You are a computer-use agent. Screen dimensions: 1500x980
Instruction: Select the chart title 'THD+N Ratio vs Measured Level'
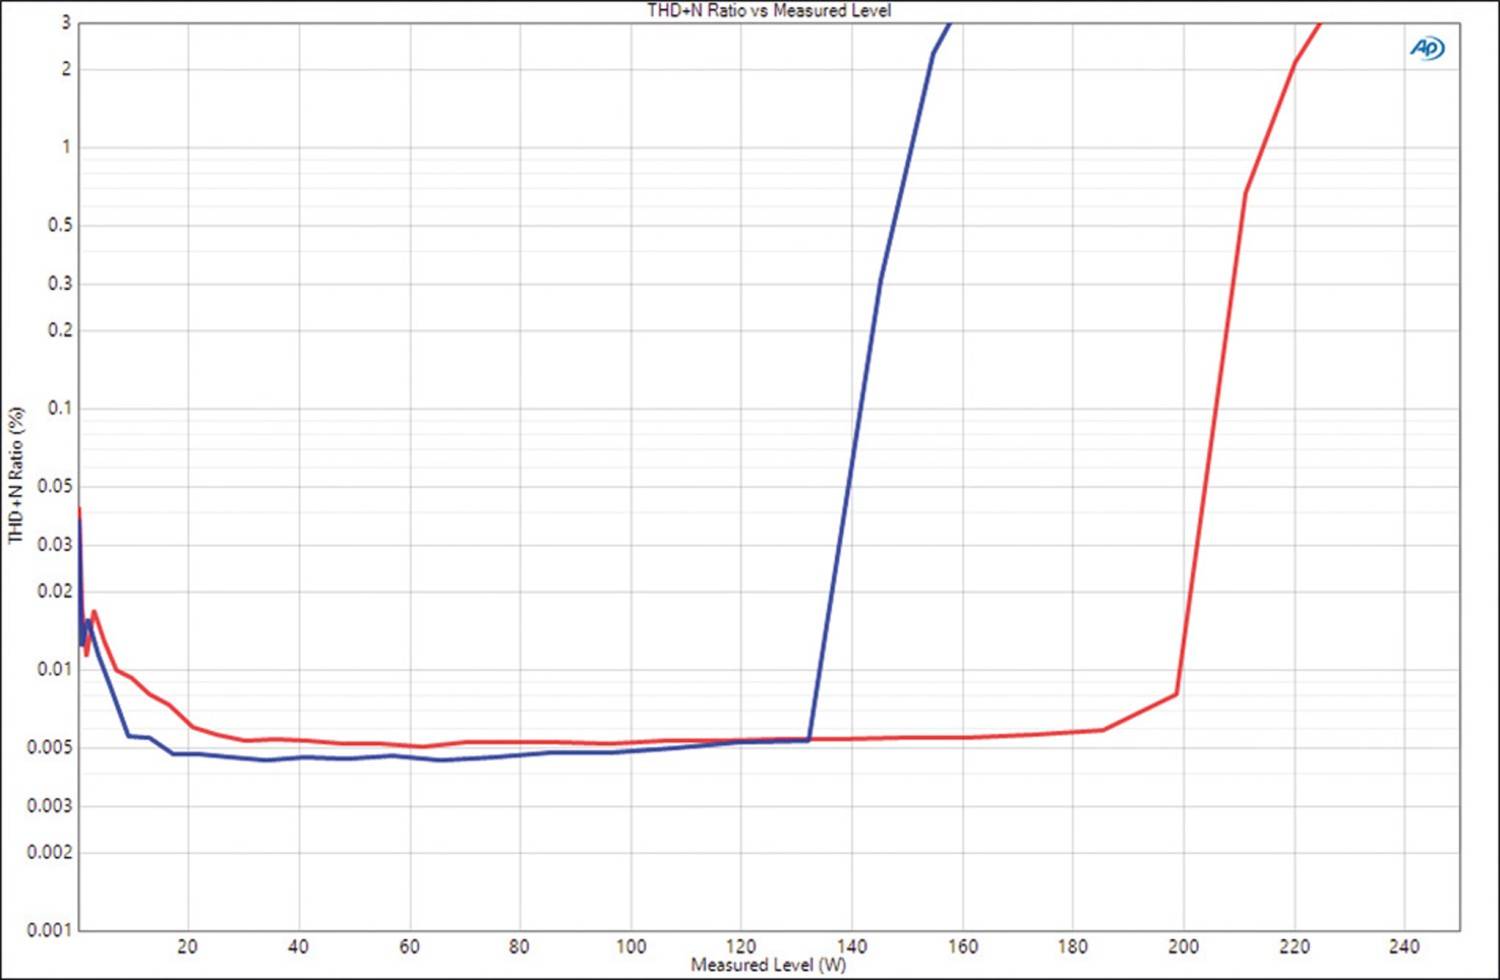(x=769, y=10)
